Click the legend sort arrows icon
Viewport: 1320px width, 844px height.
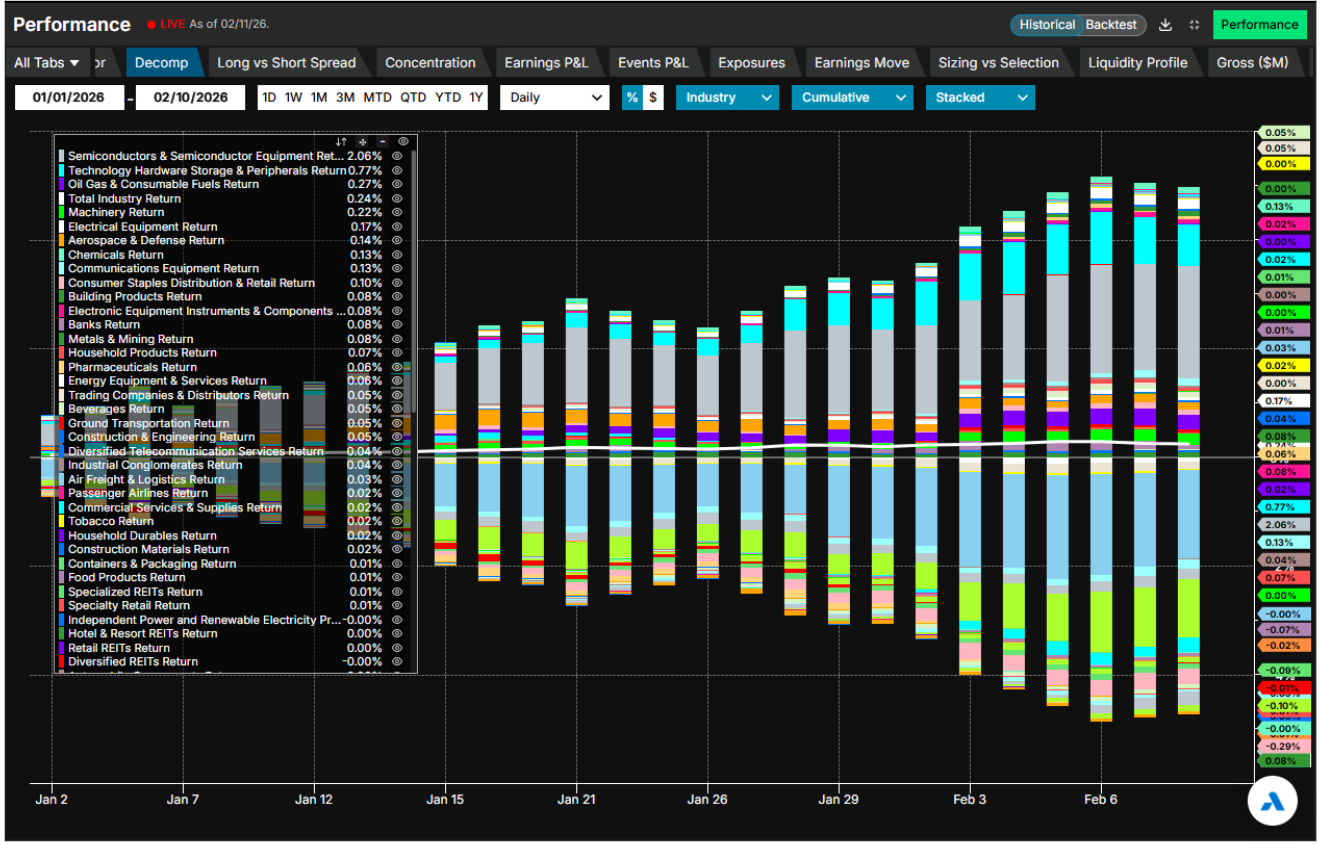click(342, 142)
